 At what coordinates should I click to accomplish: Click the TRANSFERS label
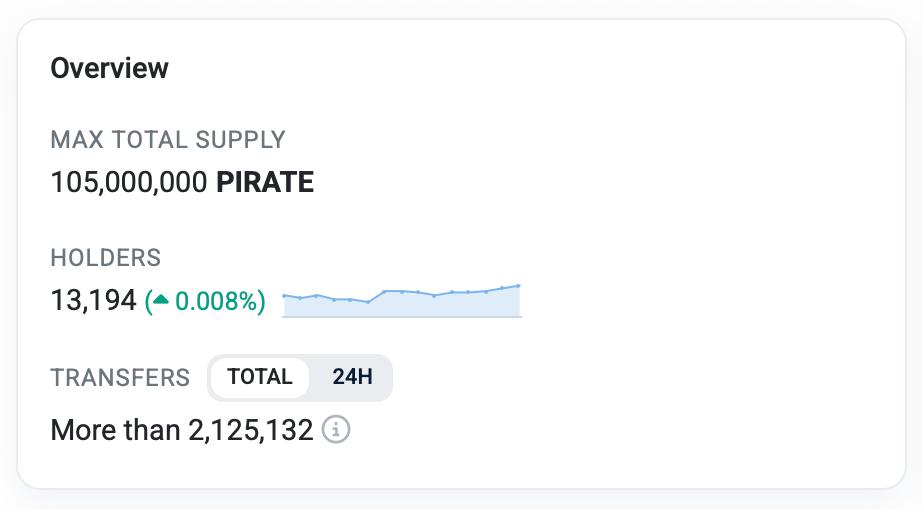point(120,378)
